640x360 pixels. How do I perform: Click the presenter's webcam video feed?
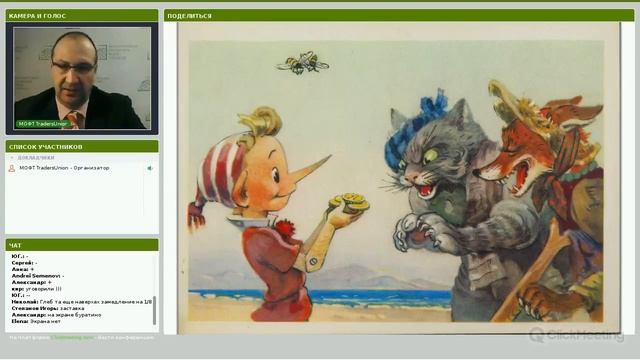[82, 78]
